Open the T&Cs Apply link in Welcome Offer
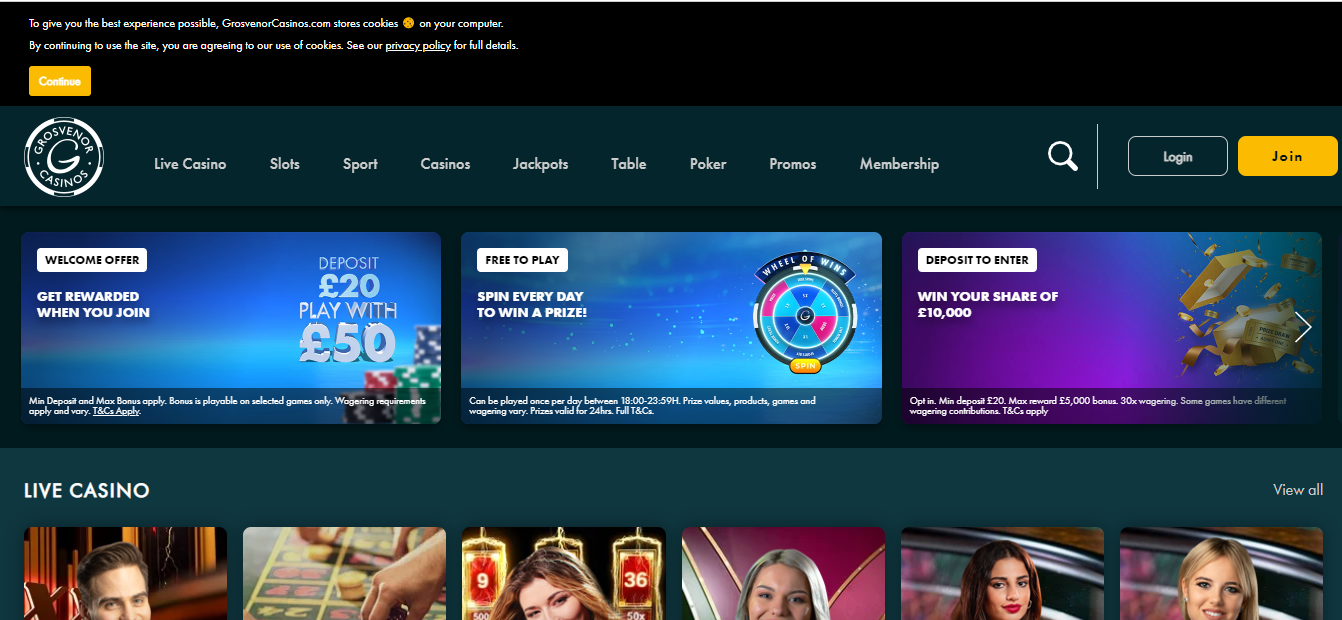The image size is (1342, 620). point(116,411)
